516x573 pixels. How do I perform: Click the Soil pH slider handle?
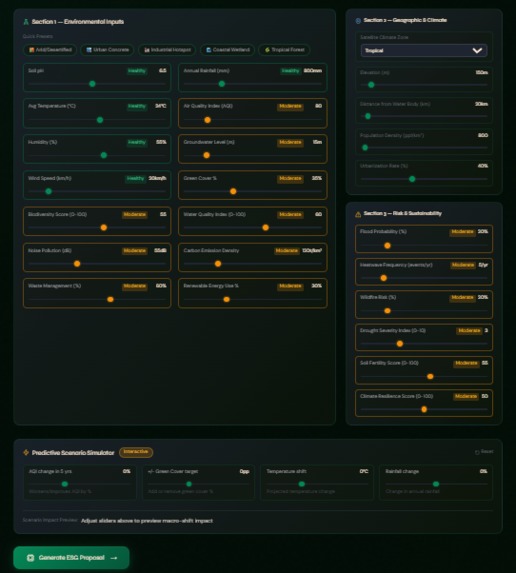click(x=92, y=84)
